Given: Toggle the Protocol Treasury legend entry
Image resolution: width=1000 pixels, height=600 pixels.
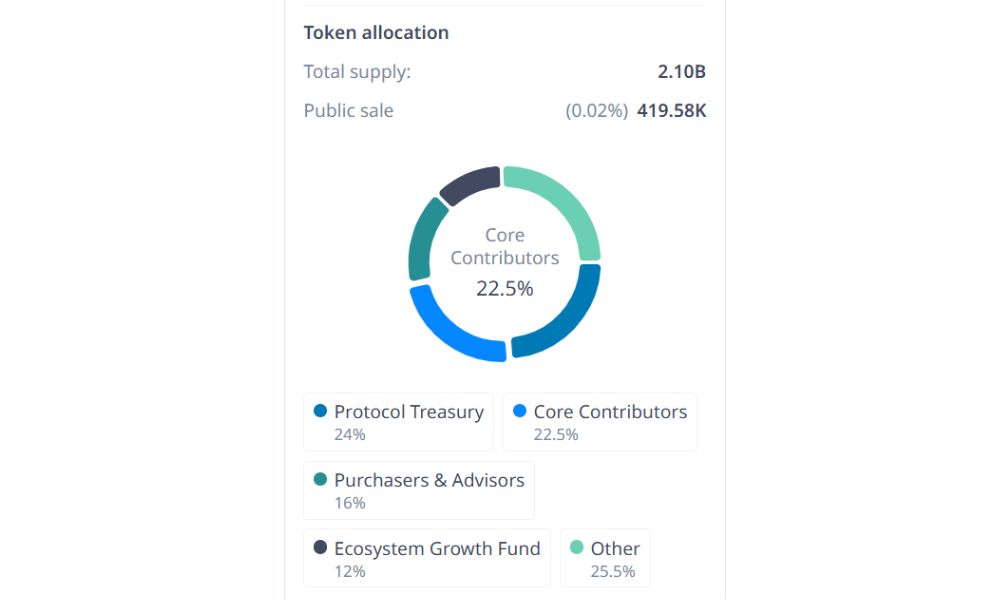Looking at the screenshot, I should [x=398, y=421].
